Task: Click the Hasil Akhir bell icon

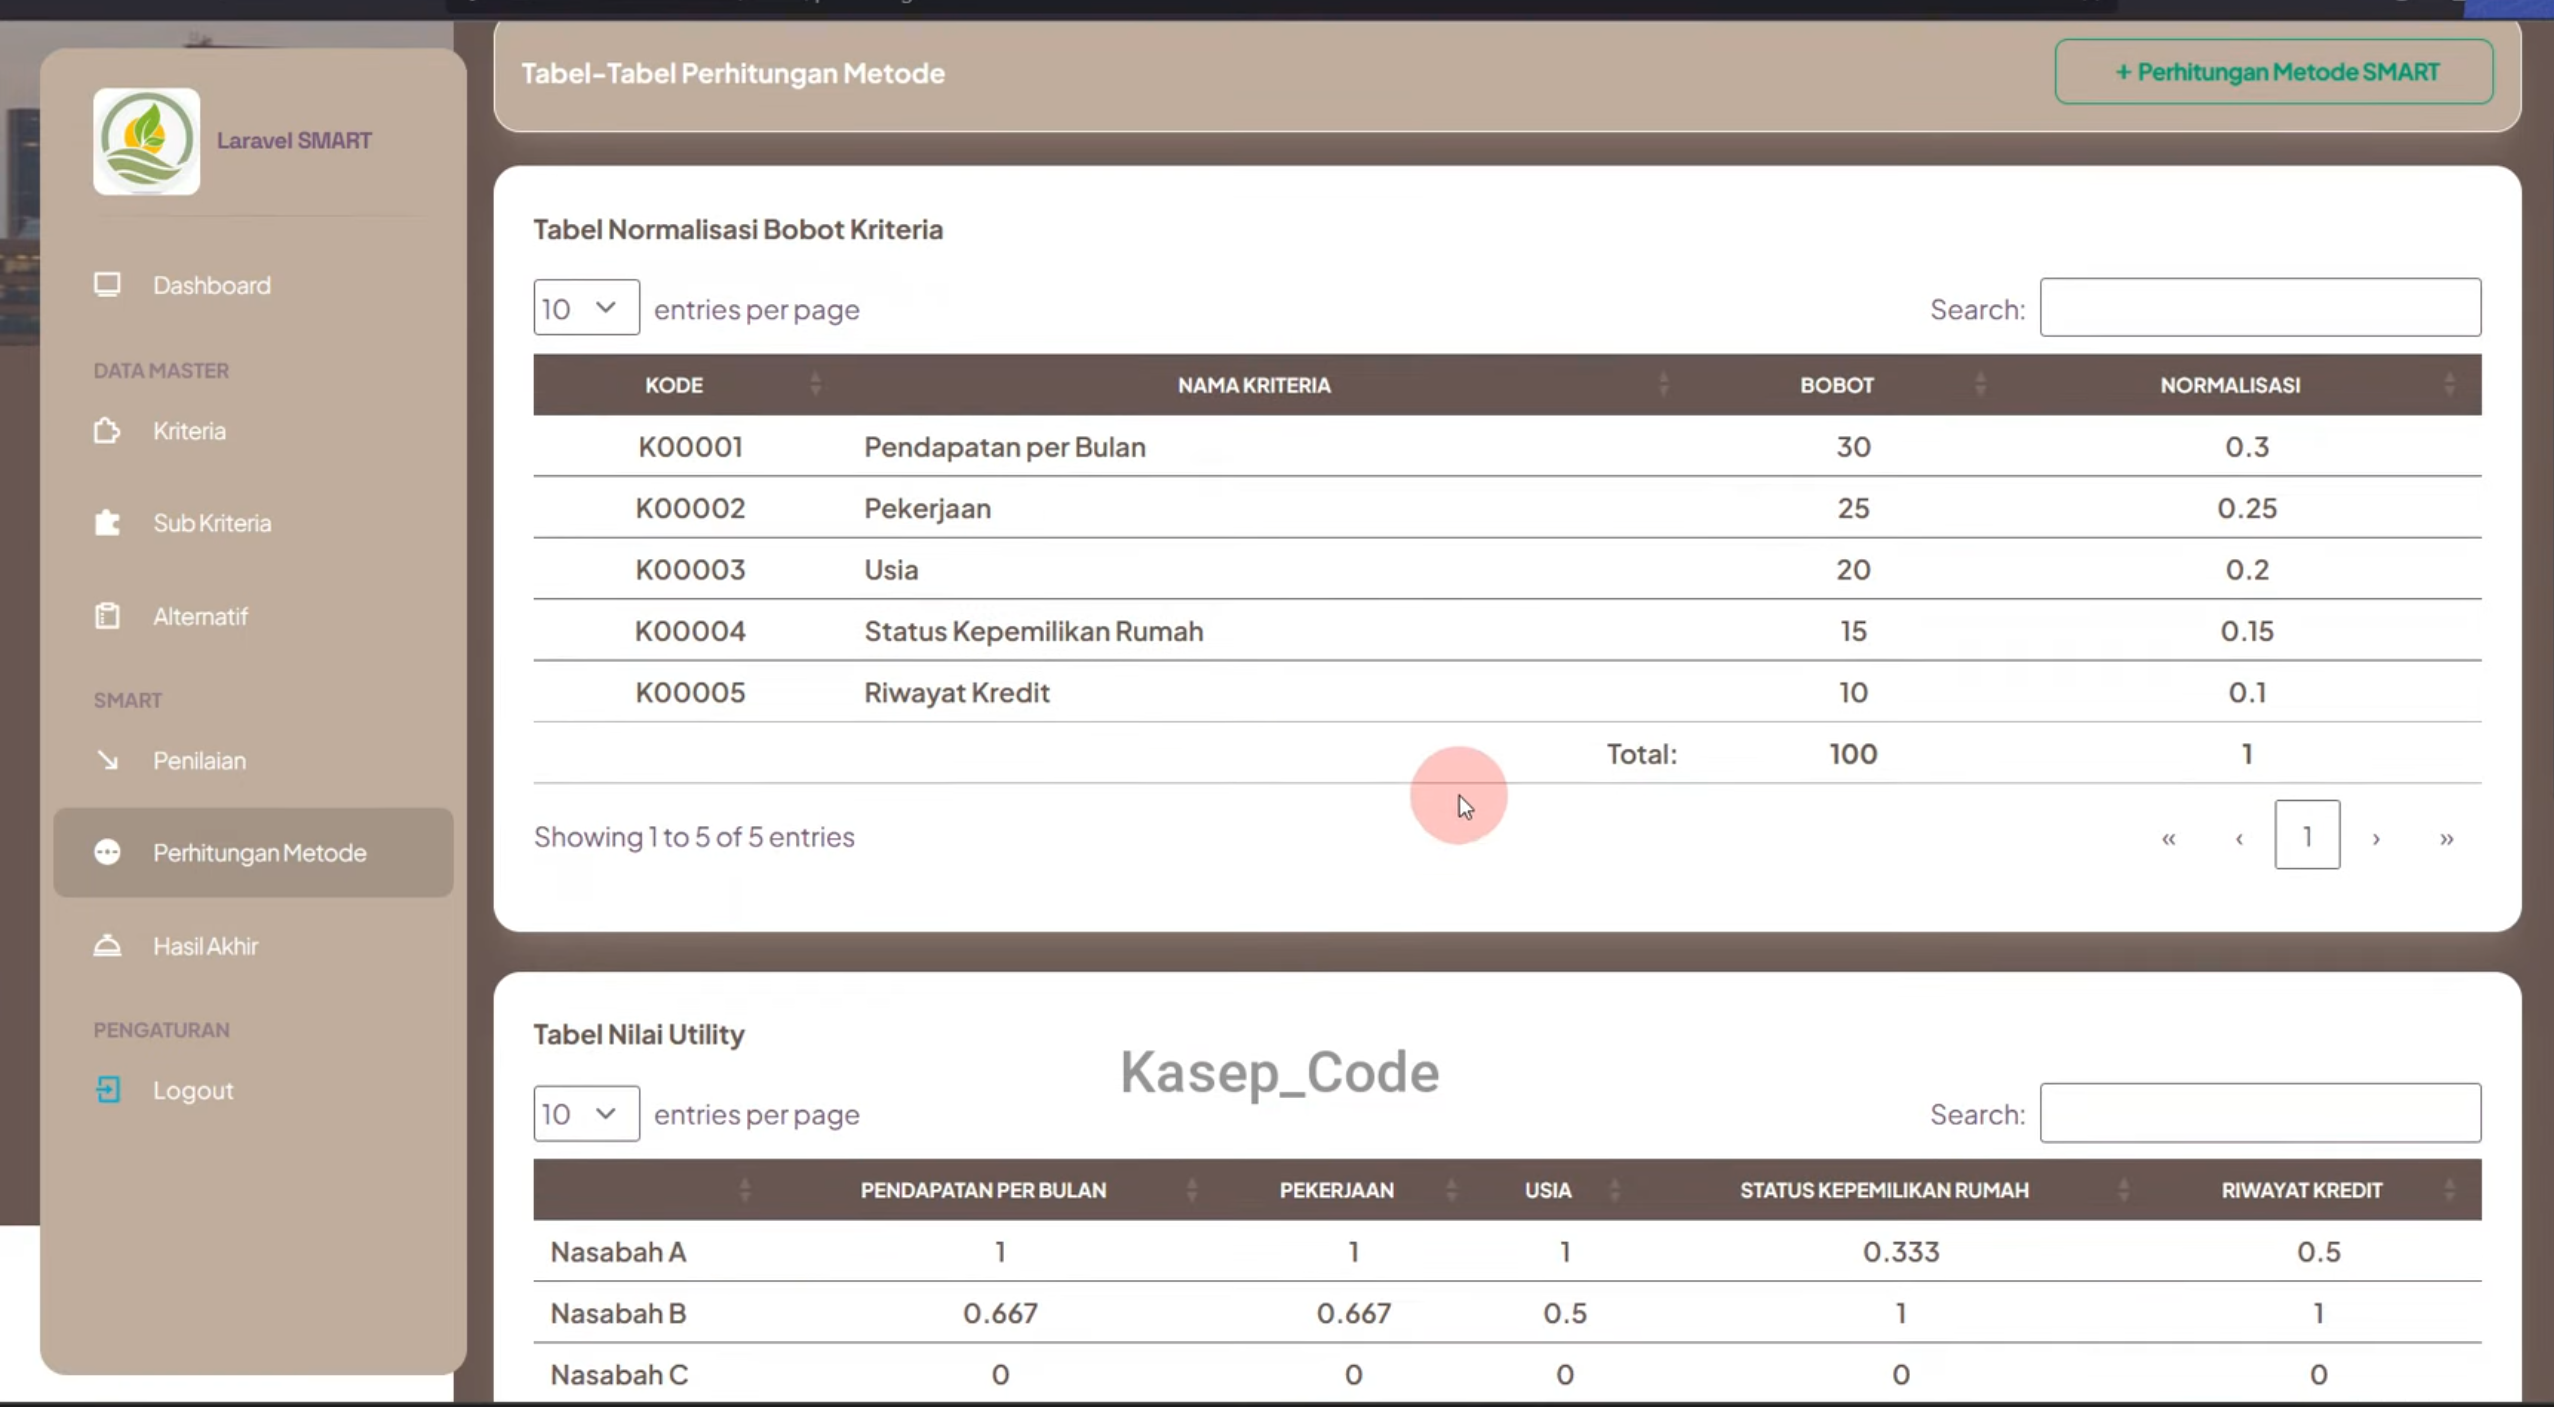Action: pos(107,945)
